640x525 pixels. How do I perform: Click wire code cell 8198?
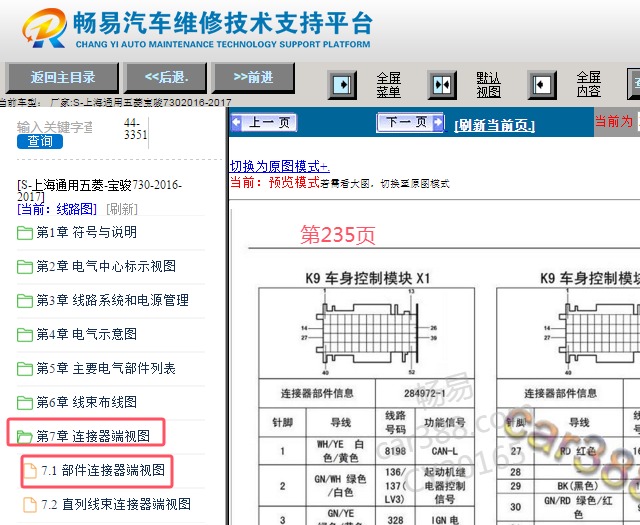(395, 451)
